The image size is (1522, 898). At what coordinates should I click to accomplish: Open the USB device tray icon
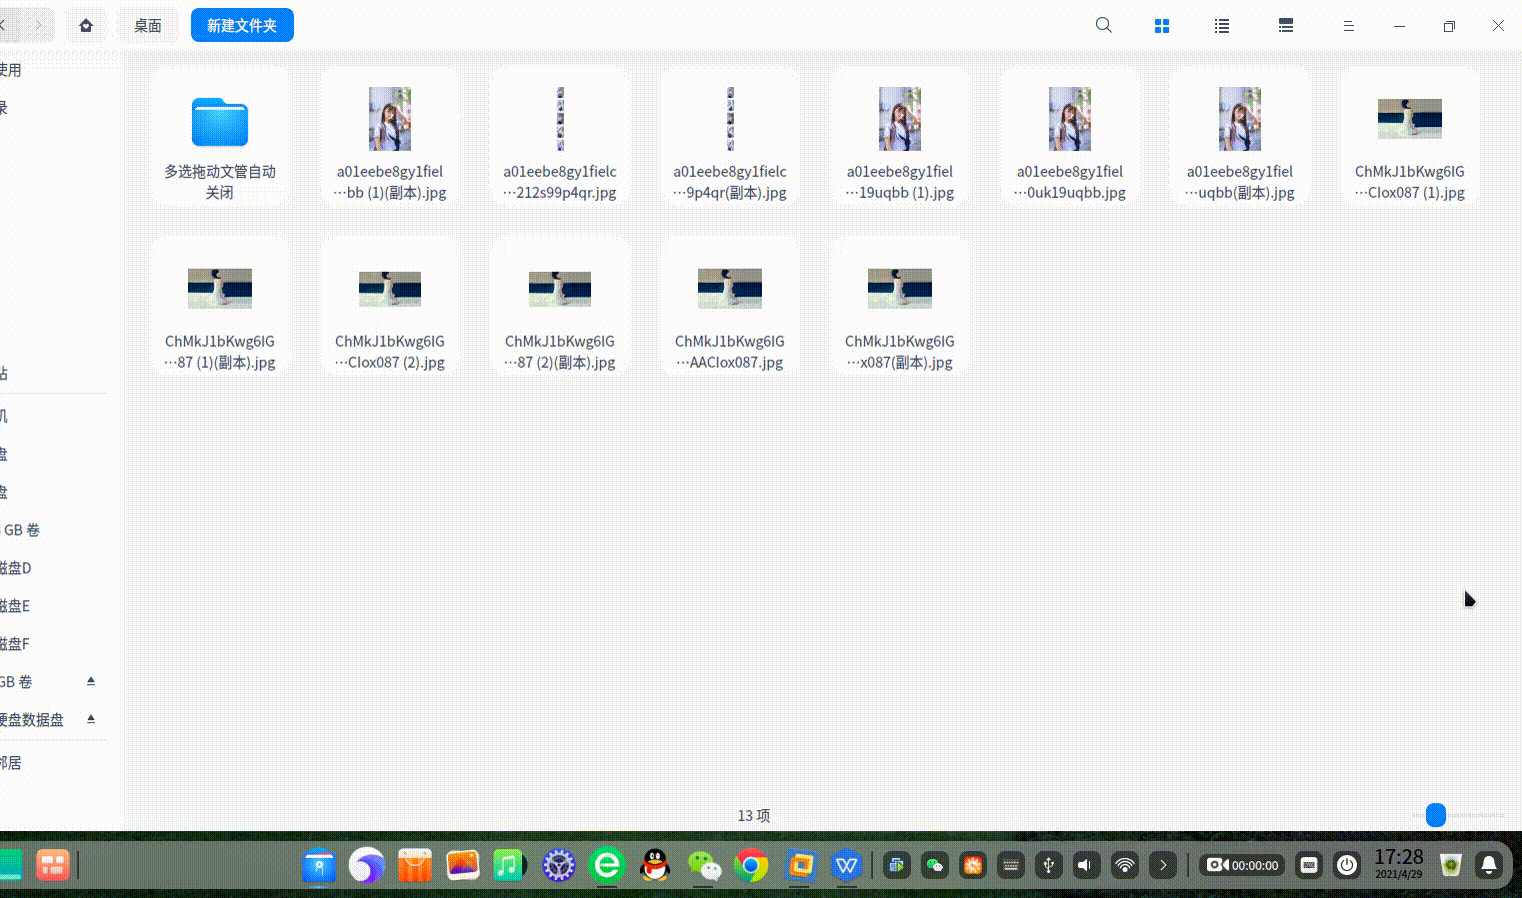coord(1049,865)
